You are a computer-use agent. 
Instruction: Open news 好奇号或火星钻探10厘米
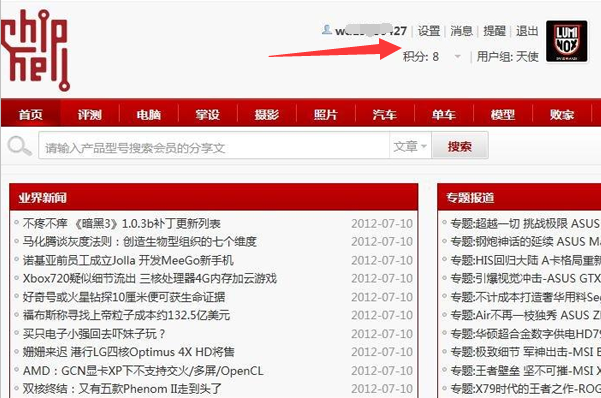click(x=124, y=297)
